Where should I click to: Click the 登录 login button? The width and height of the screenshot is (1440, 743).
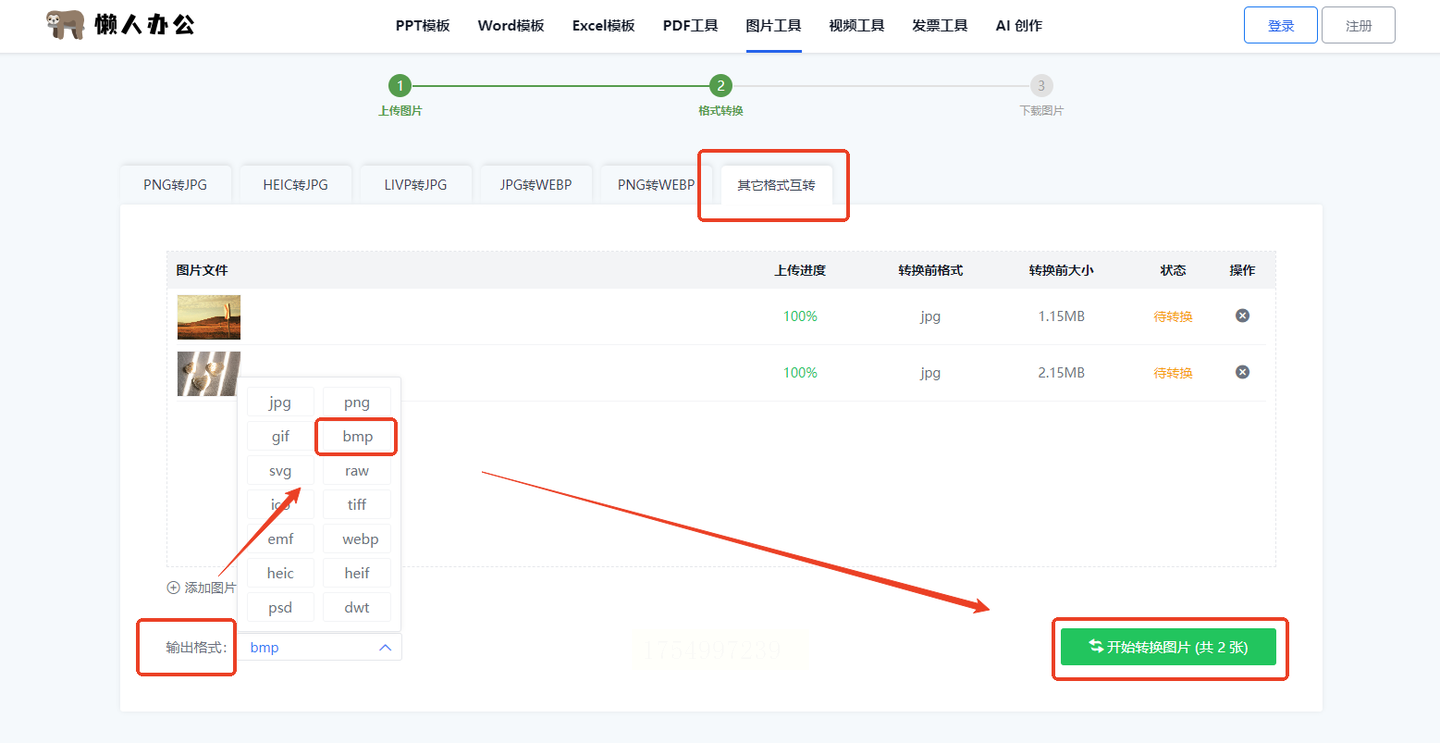pos(1281,26)
